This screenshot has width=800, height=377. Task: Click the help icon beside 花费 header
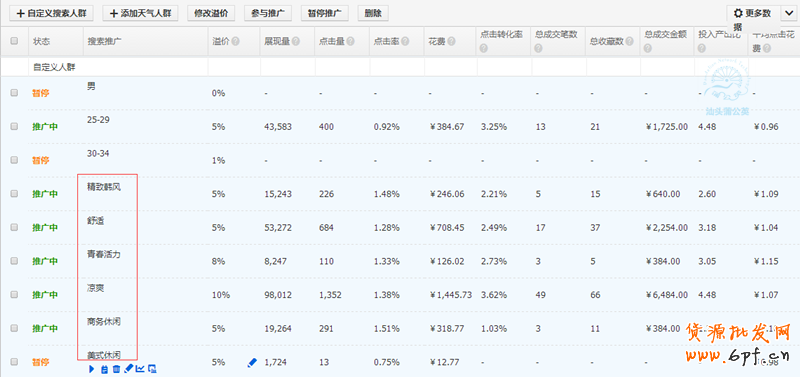tap(452, 41)
